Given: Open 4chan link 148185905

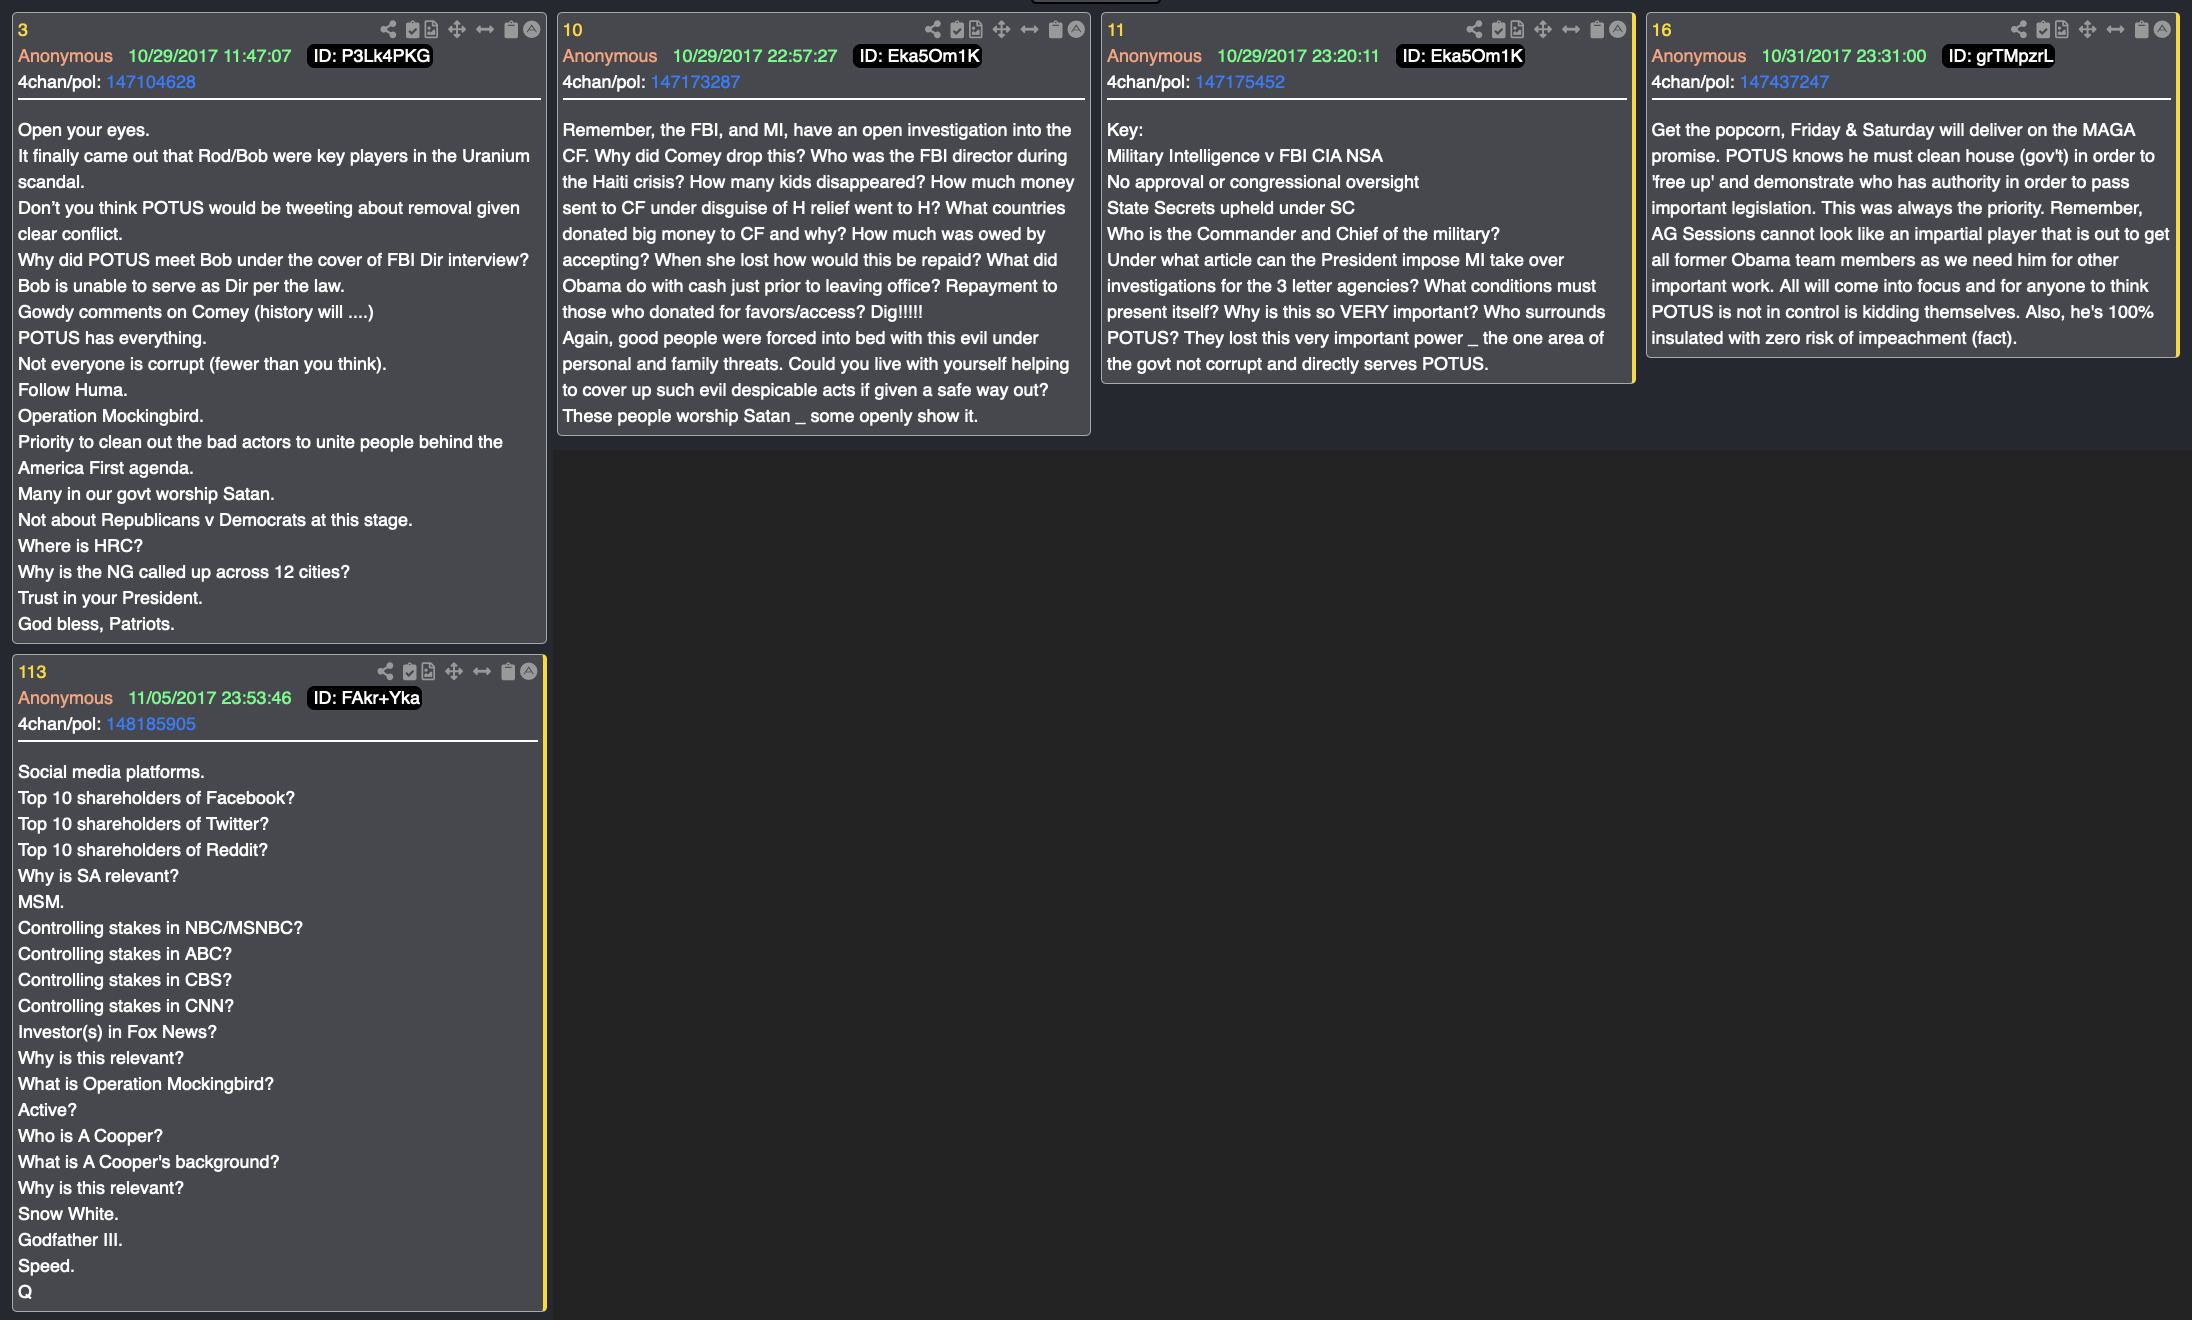Looking at the screenshot, I should click(151, 724).
